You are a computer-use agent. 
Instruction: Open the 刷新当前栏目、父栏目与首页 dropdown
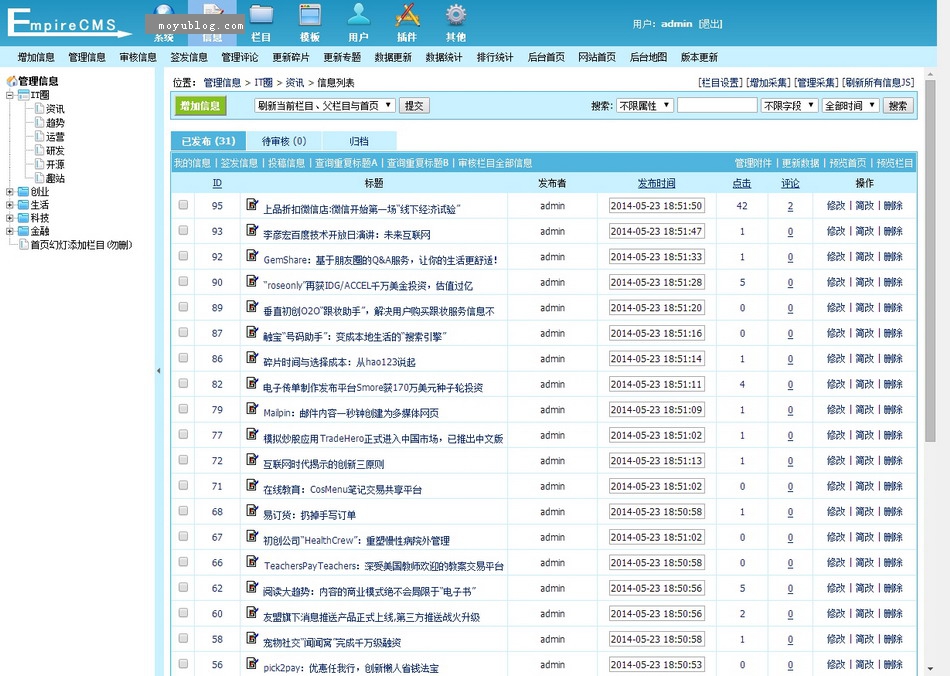325,105
